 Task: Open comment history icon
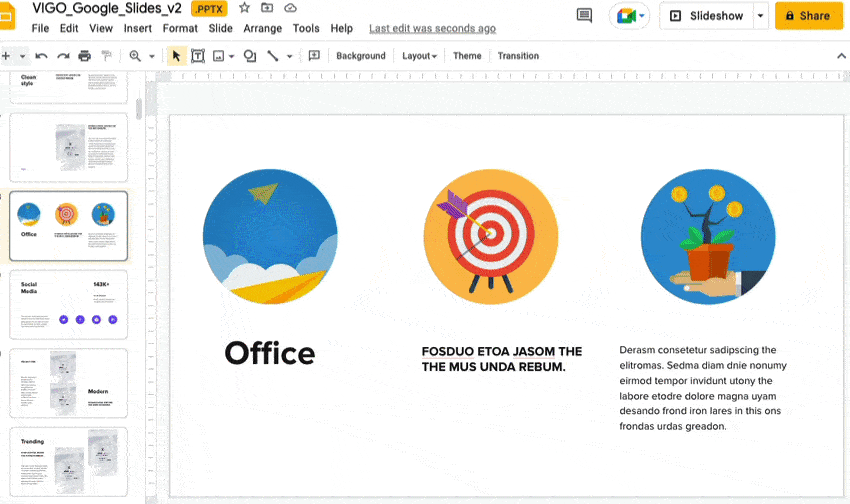[585, 16]
